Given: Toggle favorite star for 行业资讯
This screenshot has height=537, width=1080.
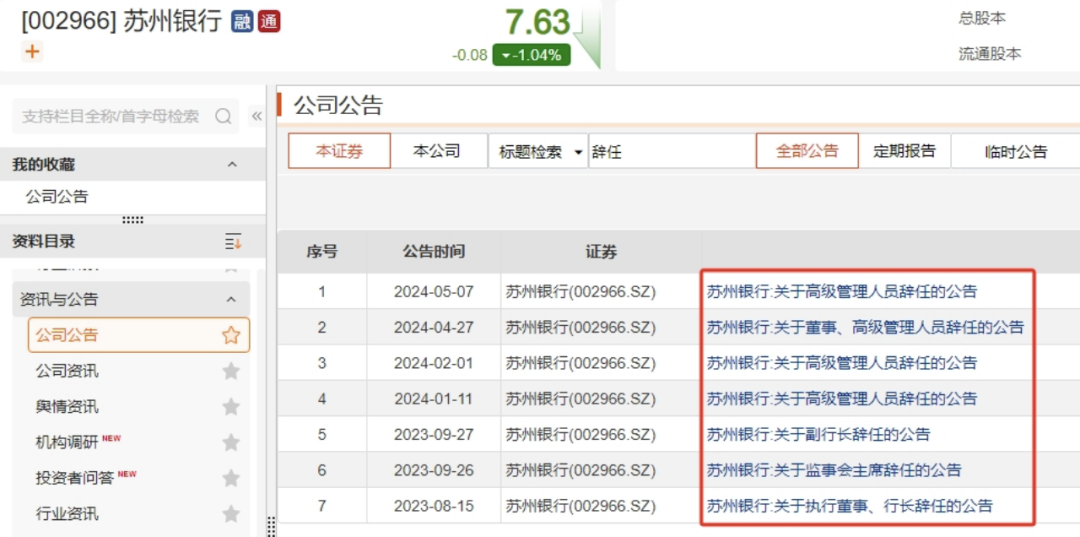Looking at the screenshot, I should pos(231,514).
